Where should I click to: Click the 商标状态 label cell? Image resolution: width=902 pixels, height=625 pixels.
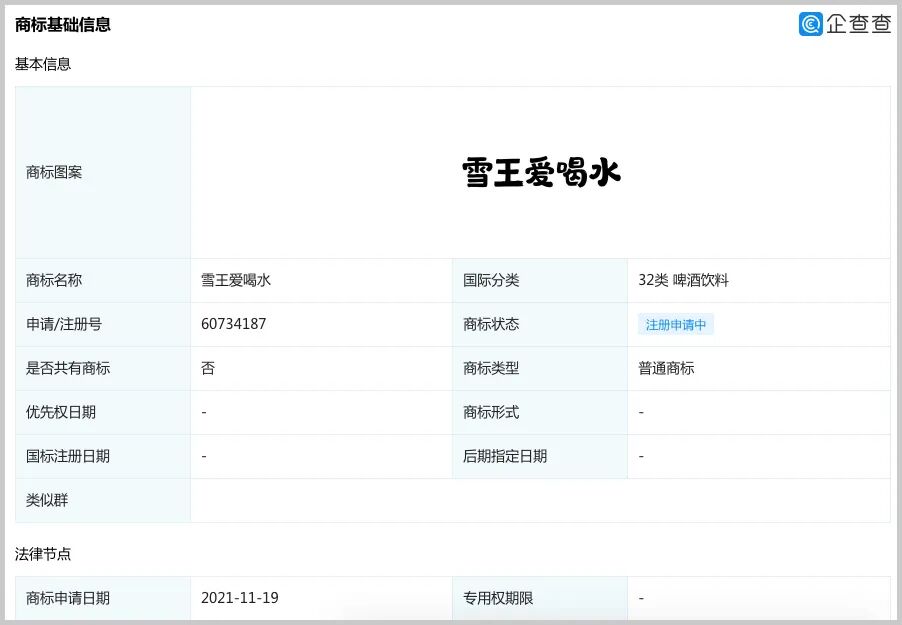(540, 325)
